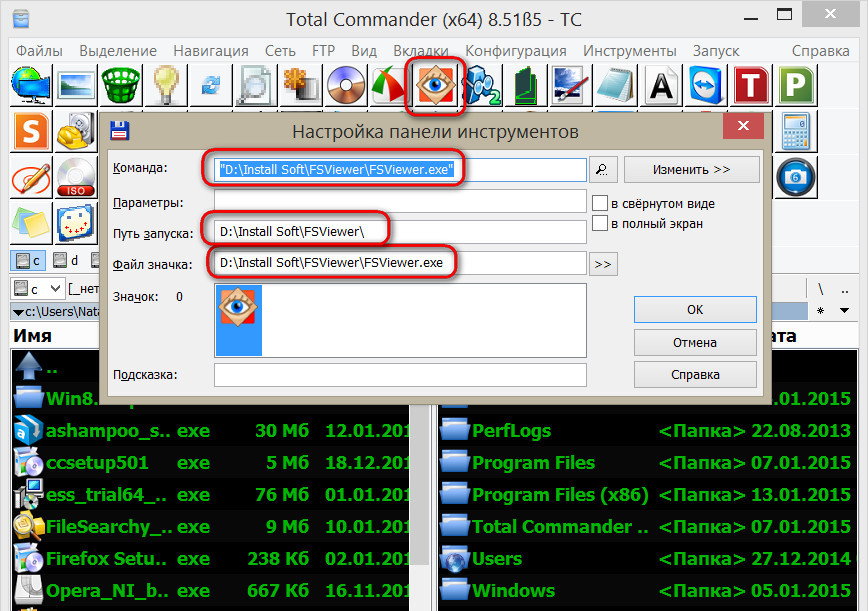
Task: Click into the Команда input field
Action: (400, 169)
